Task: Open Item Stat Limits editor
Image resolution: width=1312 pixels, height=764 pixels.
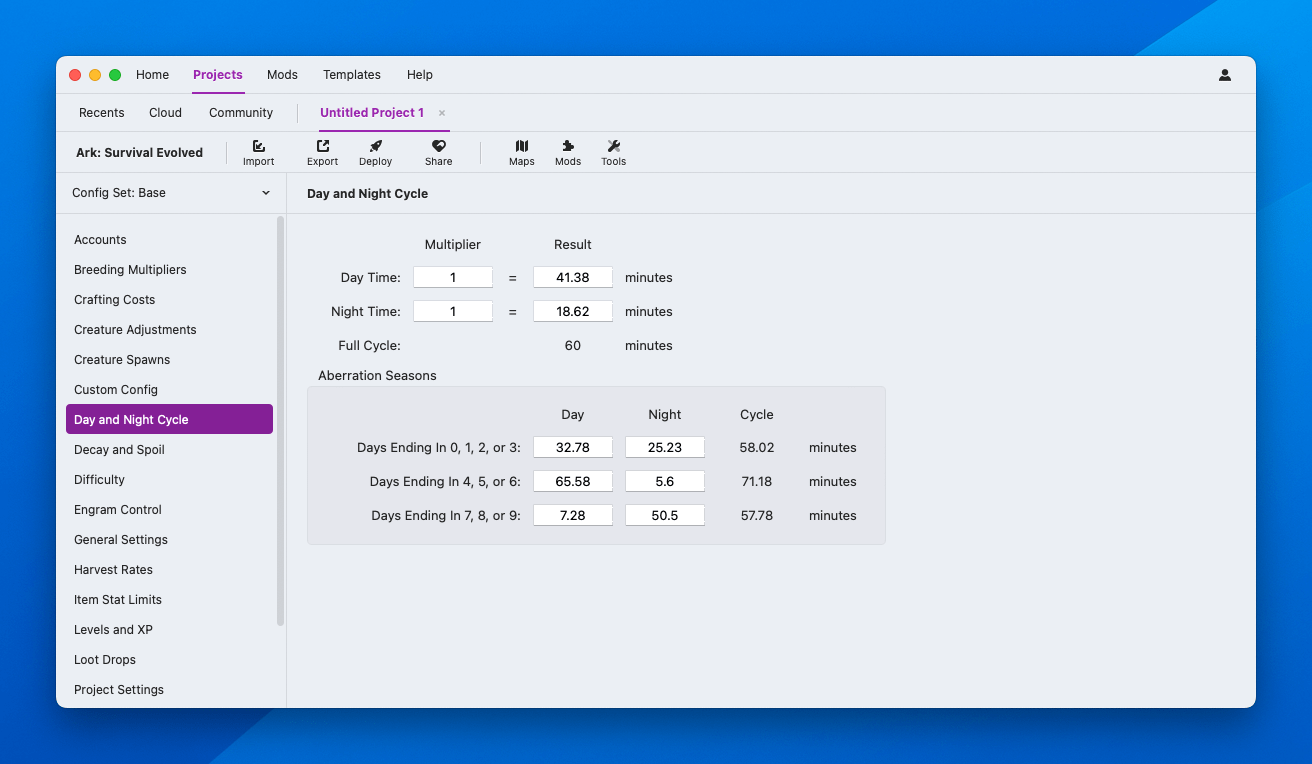Action: [x=169, y=600]
